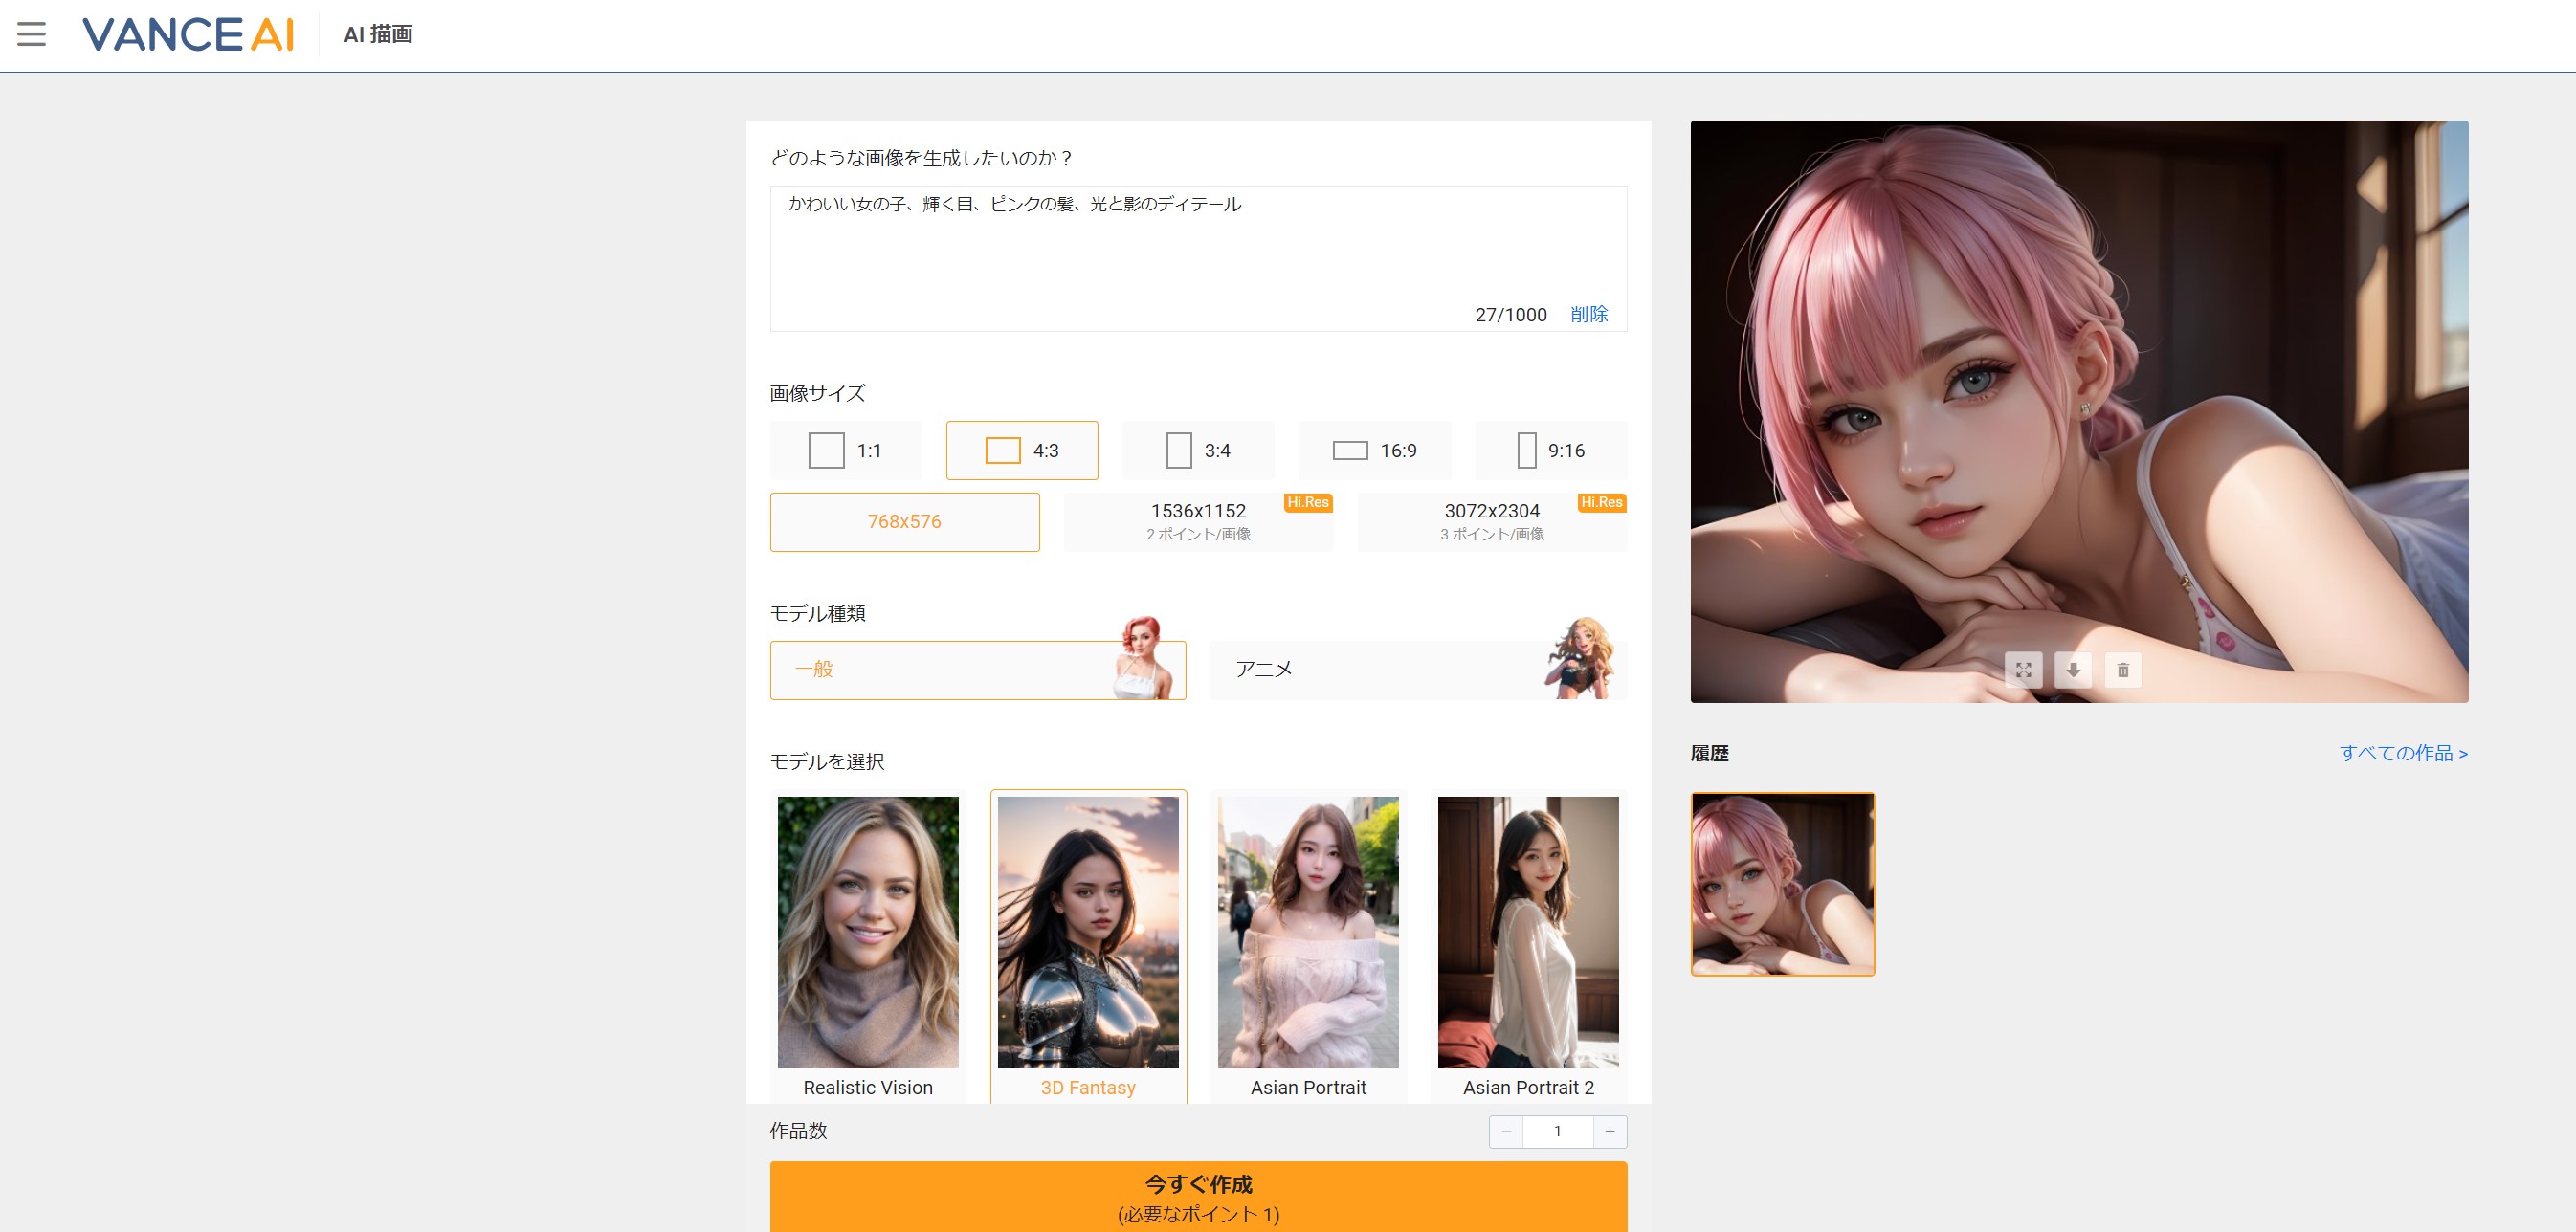Switch aspect ratio to 16:9

[1374, 450]
